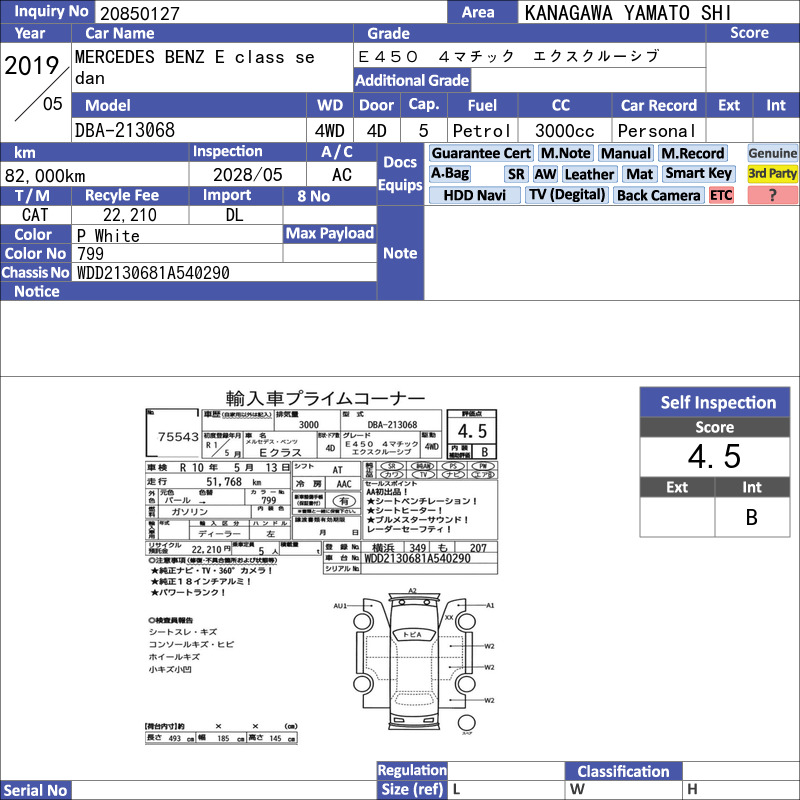
Task: Click A/C value AC
Action: (x=342, y=174)
